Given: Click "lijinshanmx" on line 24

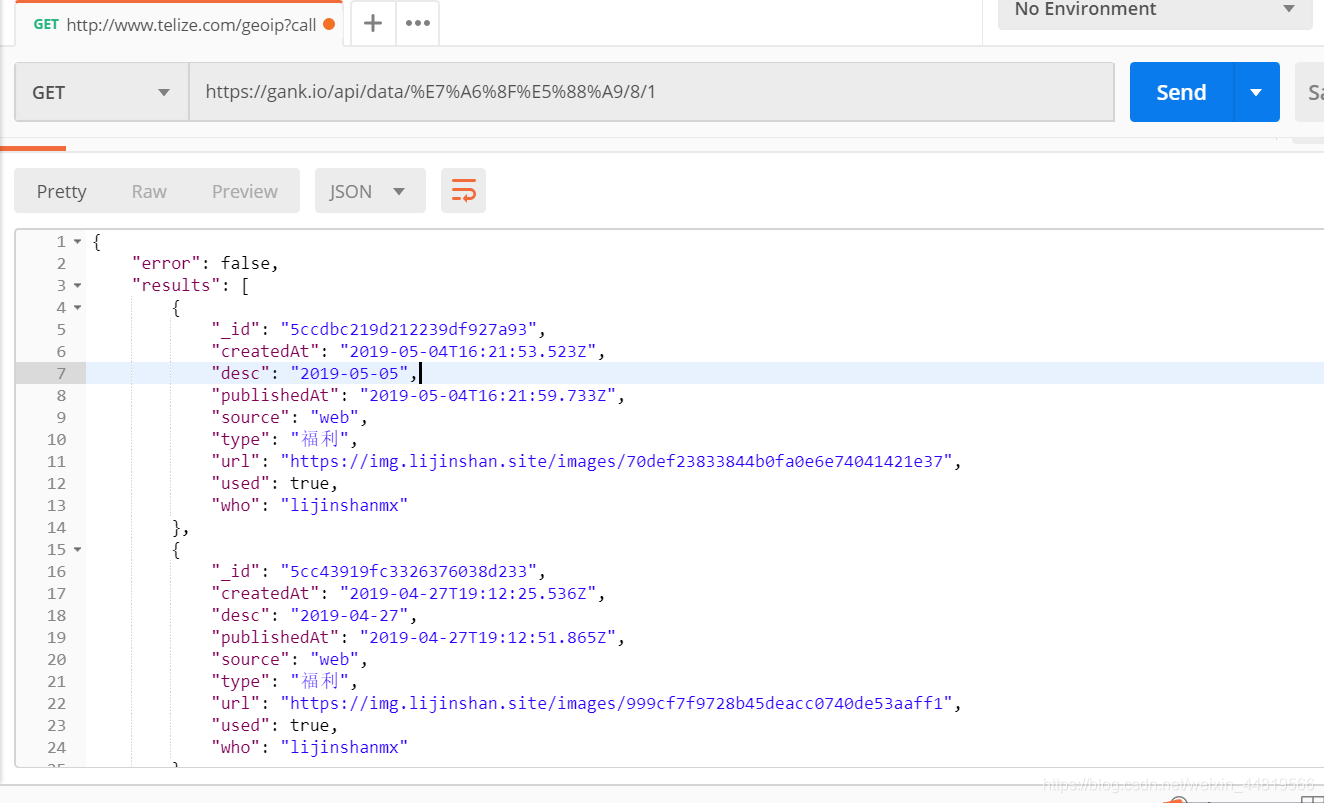Looking at the screenshot, I should tap(345, 747).
